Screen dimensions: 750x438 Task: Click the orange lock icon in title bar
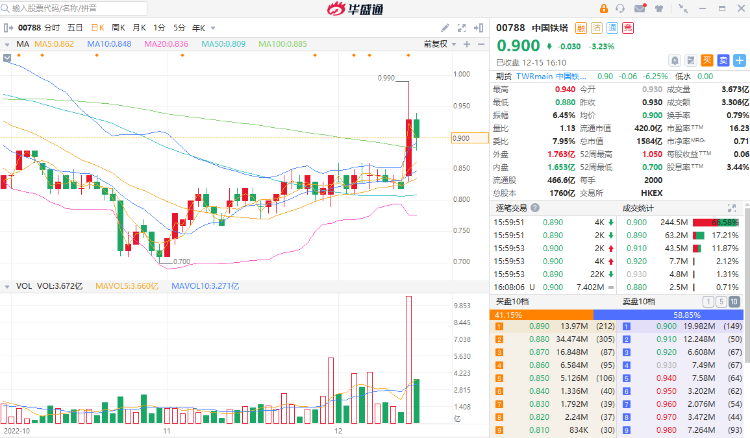604,8
